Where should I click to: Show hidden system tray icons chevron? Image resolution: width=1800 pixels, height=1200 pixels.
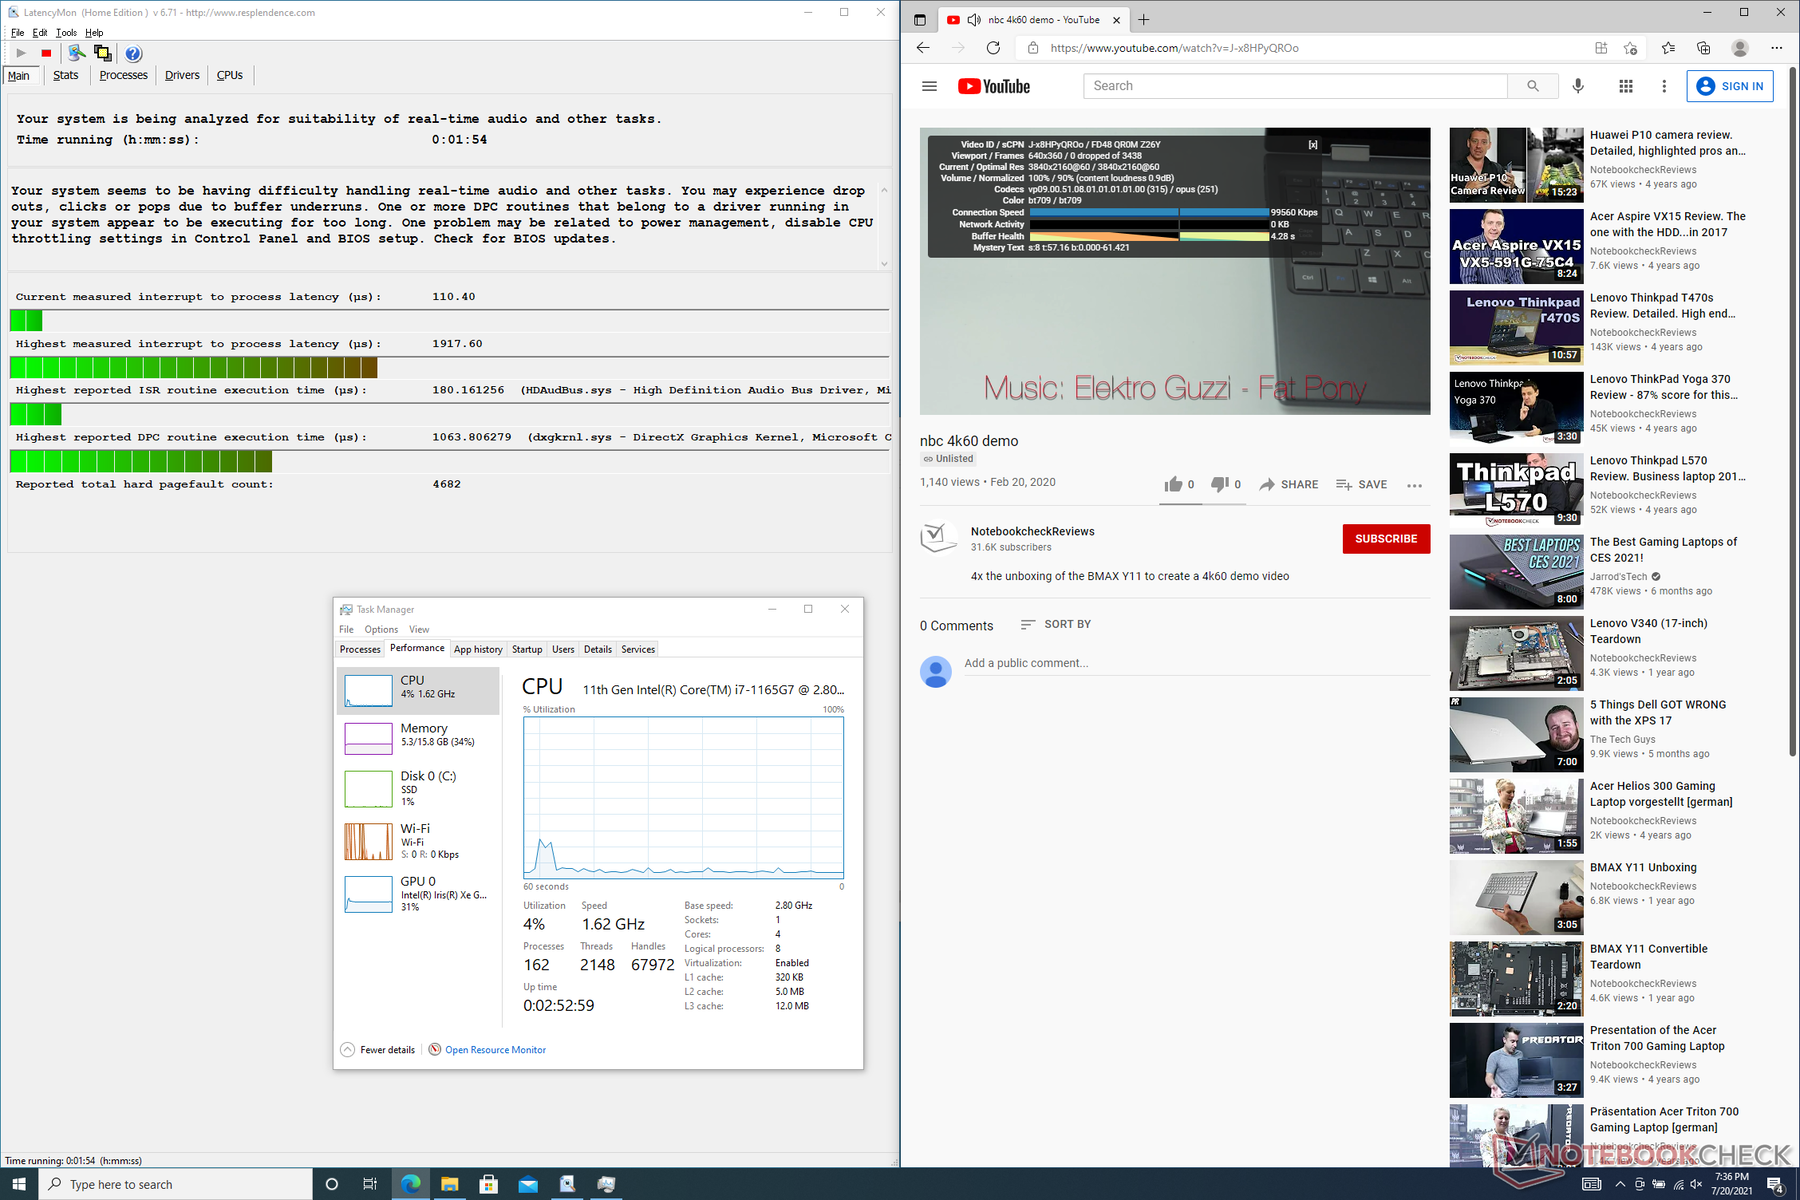[x=1619, y=1184]
